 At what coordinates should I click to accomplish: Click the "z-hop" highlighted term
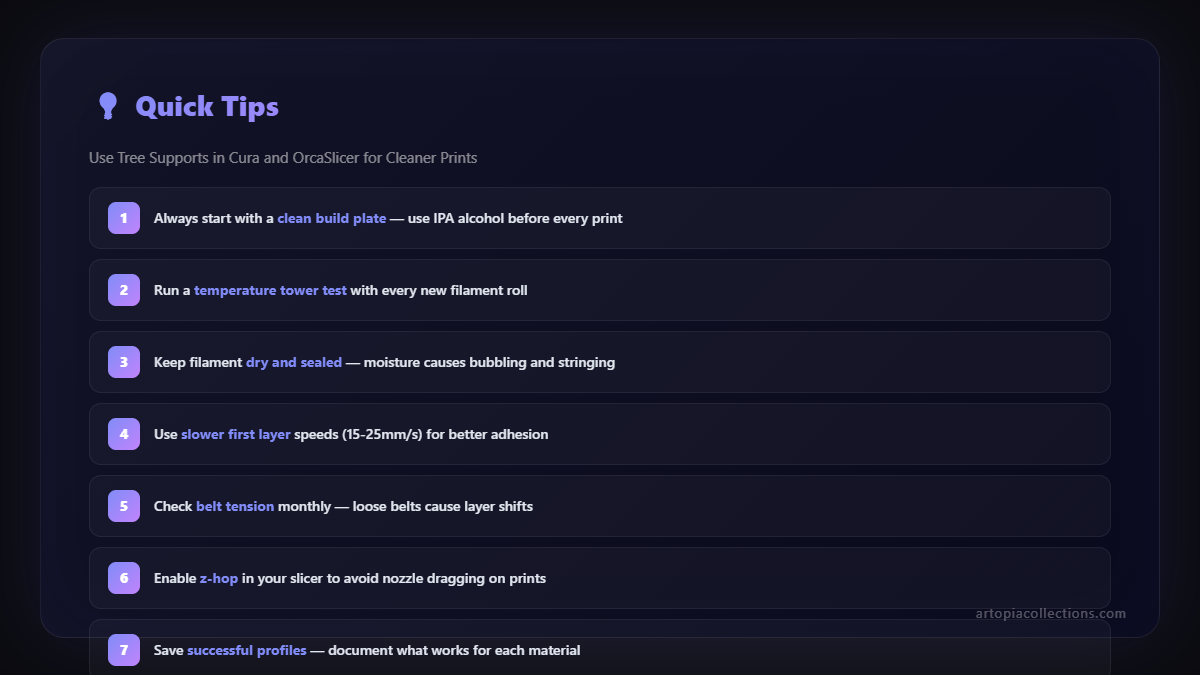tap(218, 578)
